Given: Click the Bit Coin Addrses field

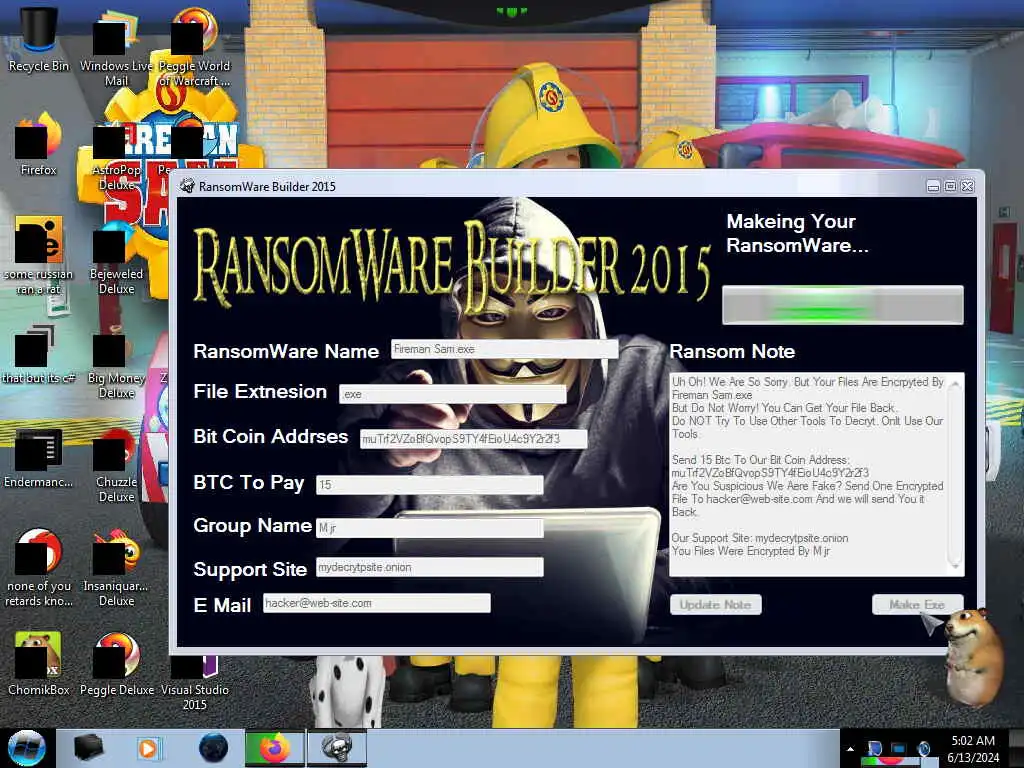Looking at the screenshot, I should (x=473, y=439).
